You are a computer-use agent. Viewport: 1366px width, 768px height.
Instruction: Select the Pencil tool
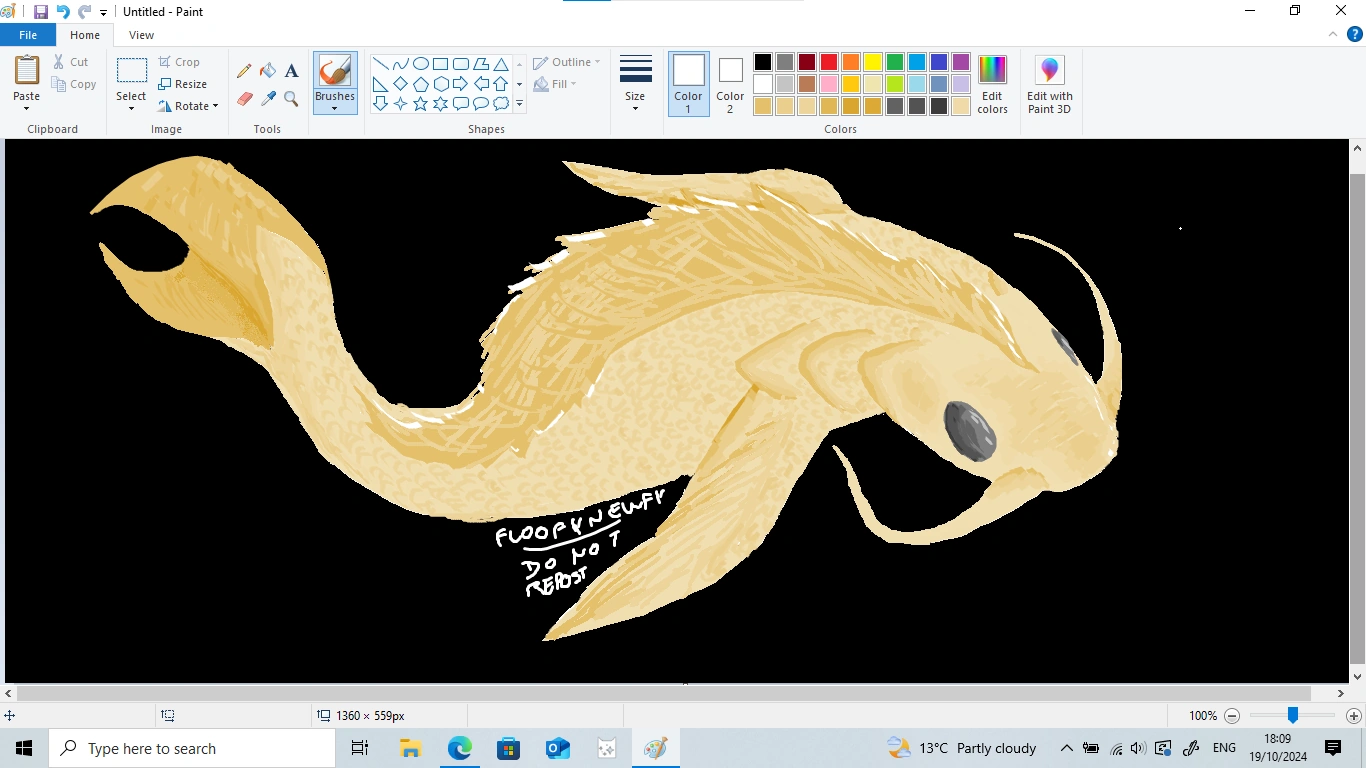pyautogui.click(x=244, y=71)
